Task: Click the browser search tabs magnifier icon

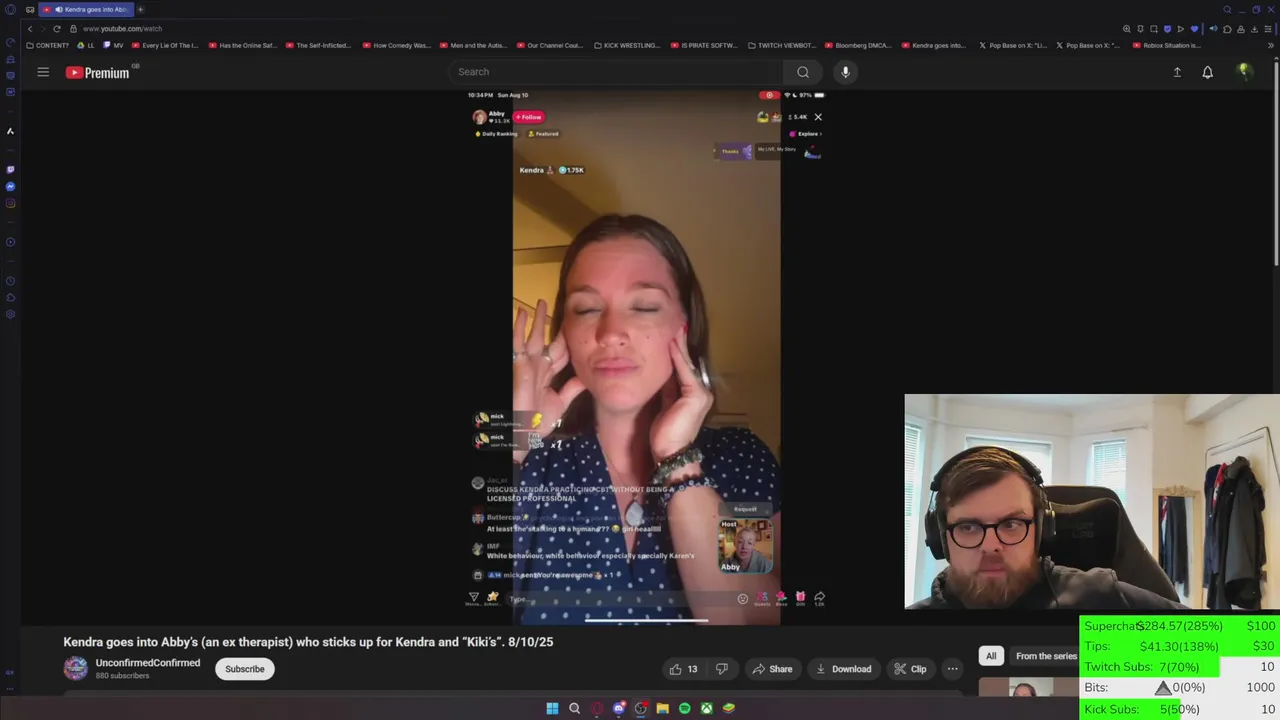Action: pos(1227,10)
